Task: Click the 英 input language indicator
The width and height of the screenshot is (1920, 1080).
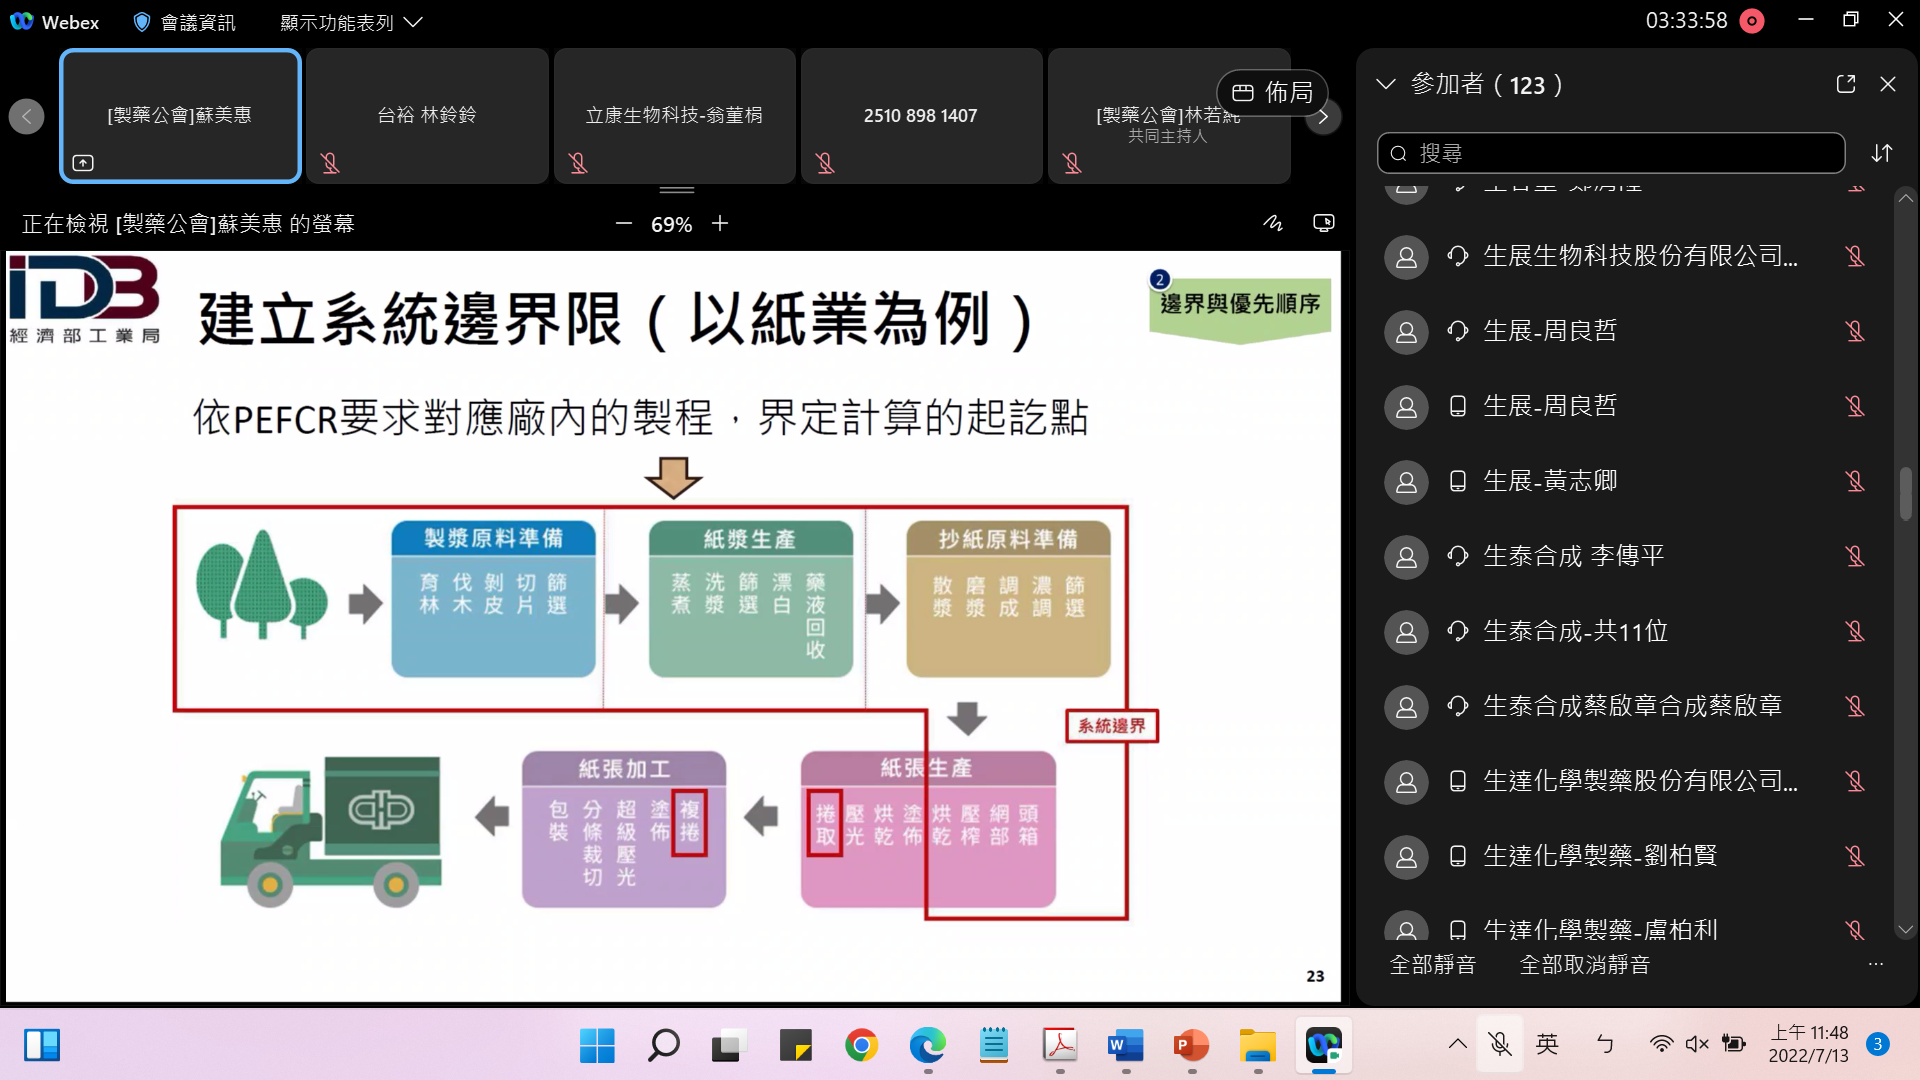Action: (1547, 1045)
